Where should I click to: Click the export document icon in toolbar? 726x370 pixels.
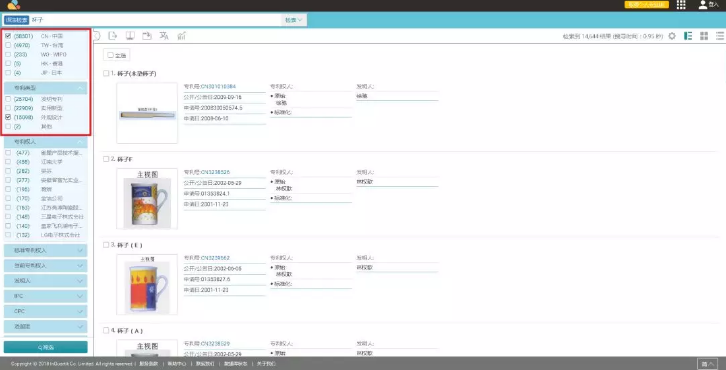[113, 36]
